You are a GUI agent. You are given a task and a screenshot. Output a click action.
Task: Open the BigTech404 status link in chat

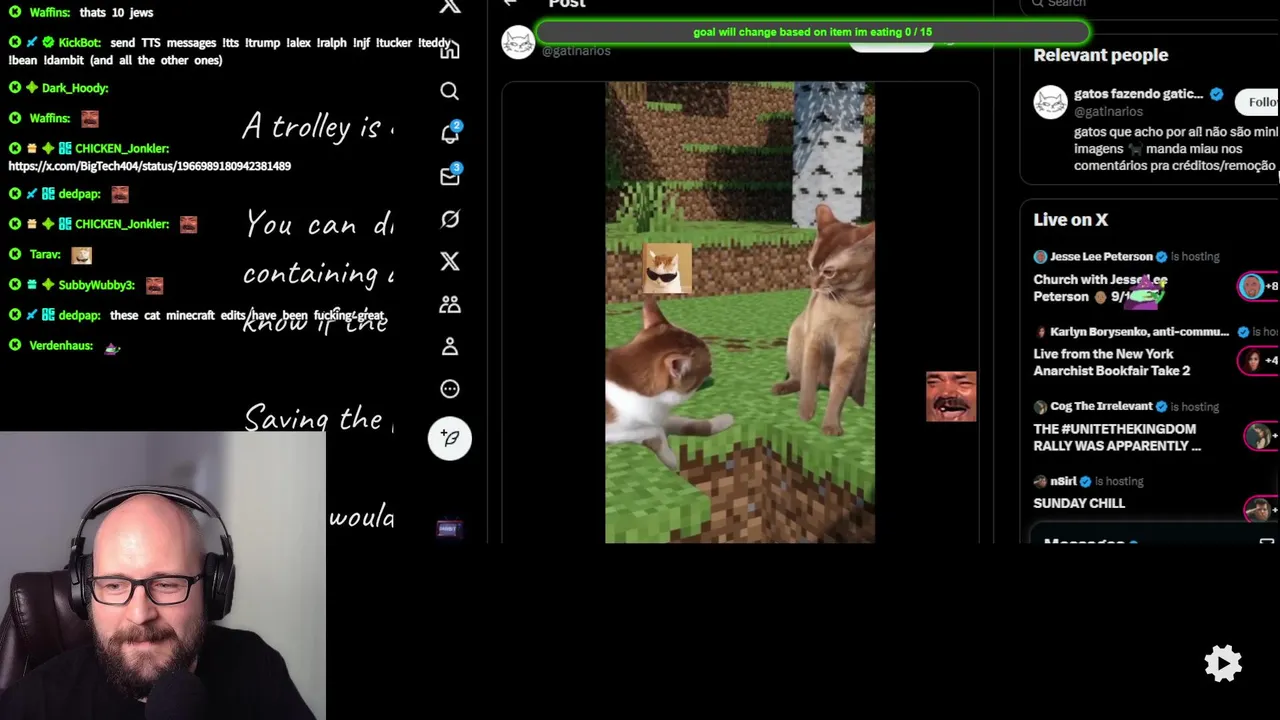pyautogui.click(x=150, y=166)
